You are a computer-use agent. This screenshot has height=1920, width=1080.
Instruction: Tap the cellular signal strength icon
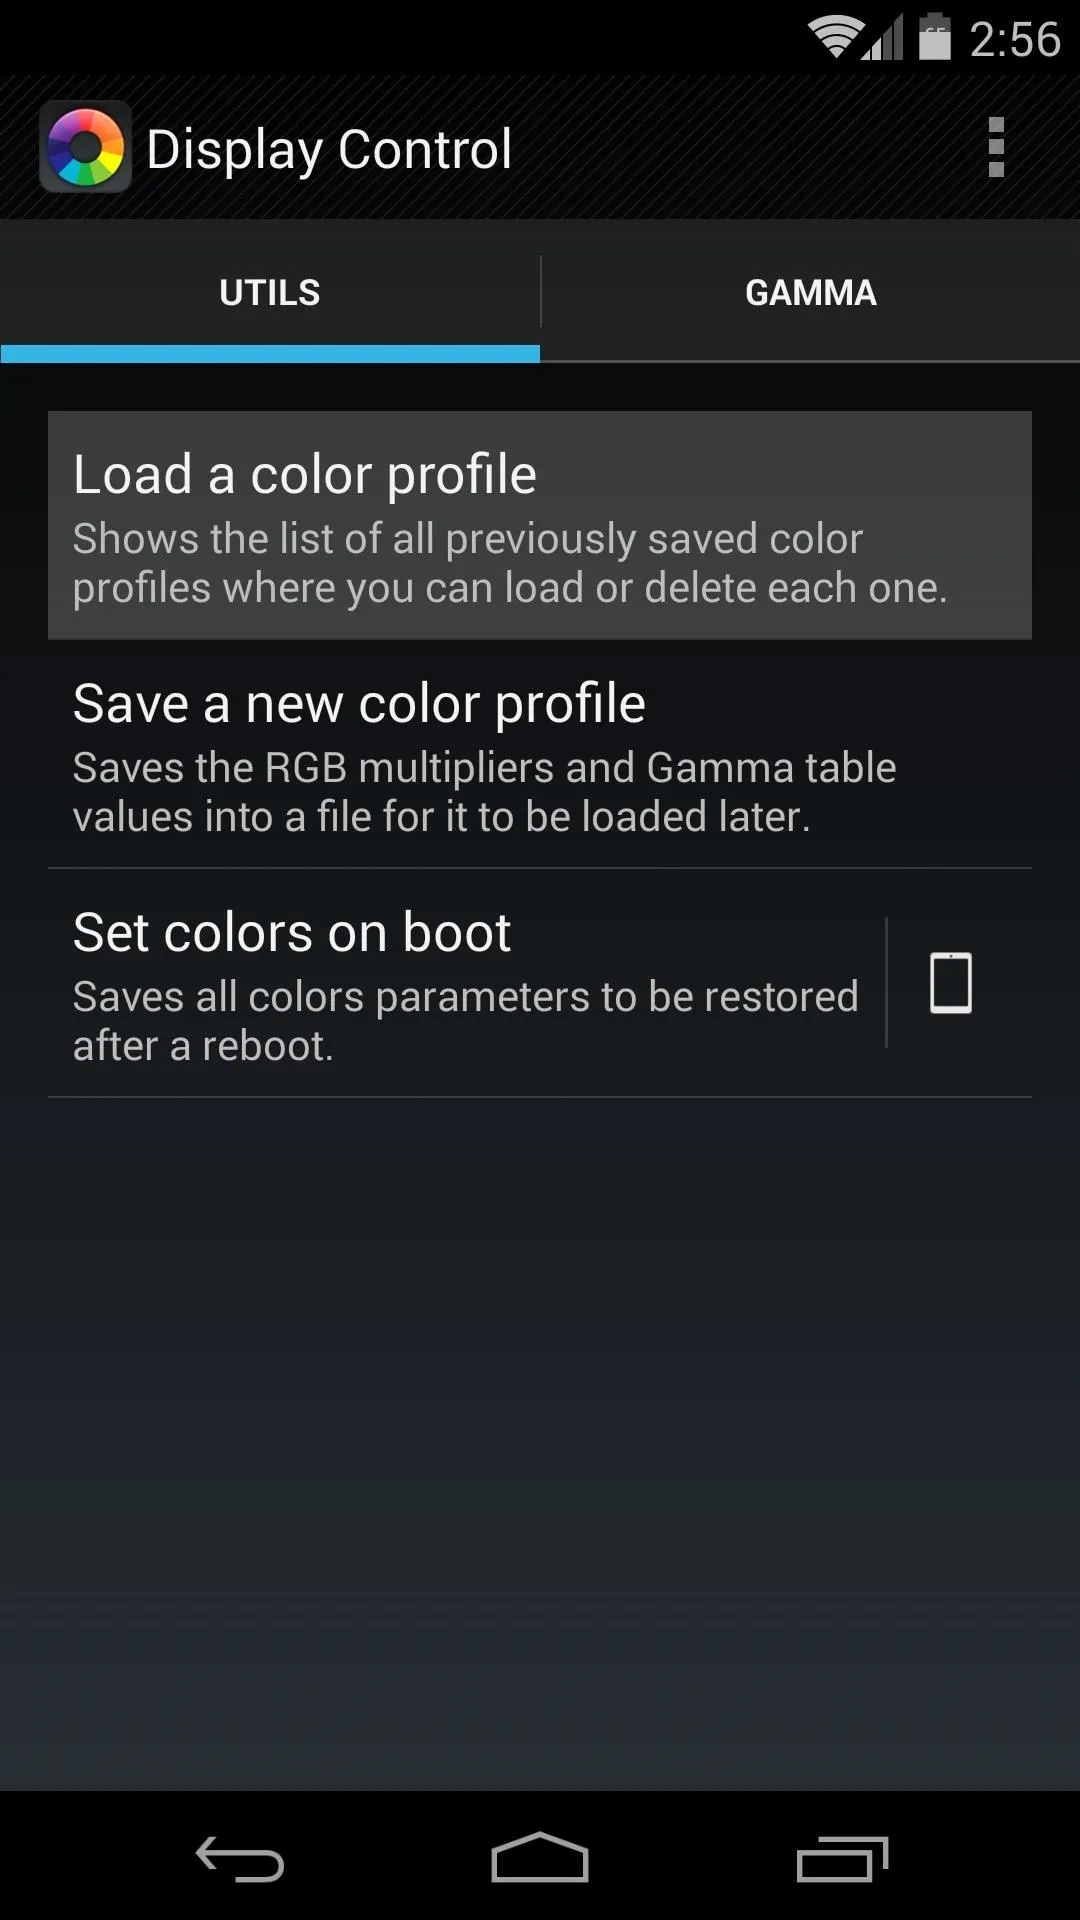click(884, 38)
